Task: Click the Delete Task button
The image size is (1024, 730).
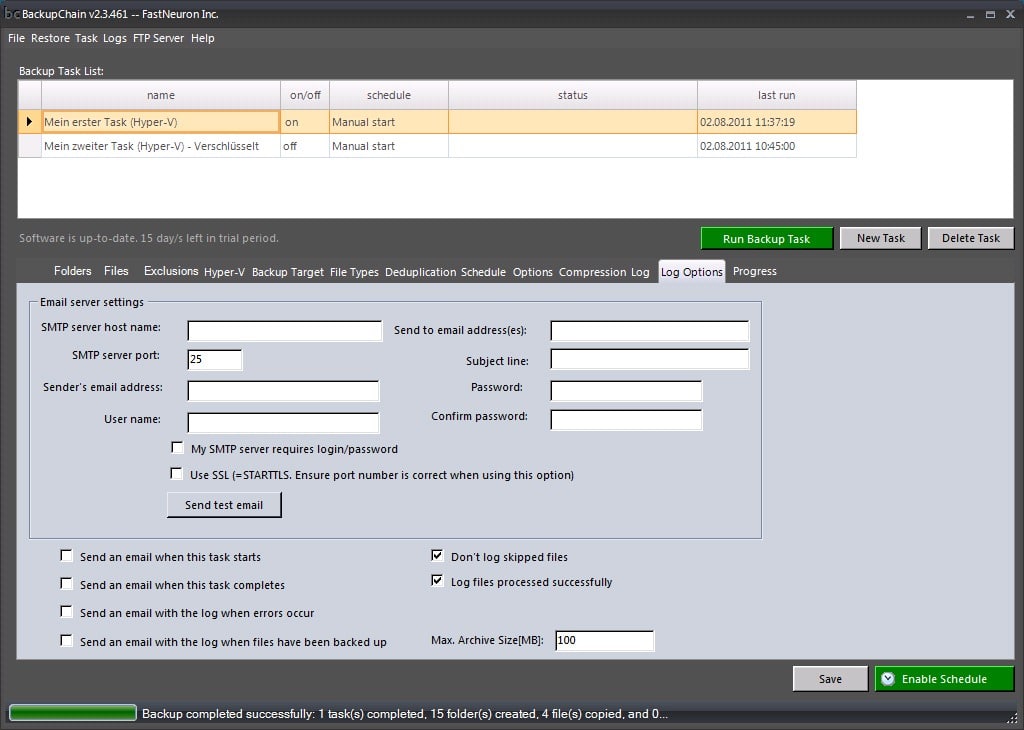Action: 970,238
